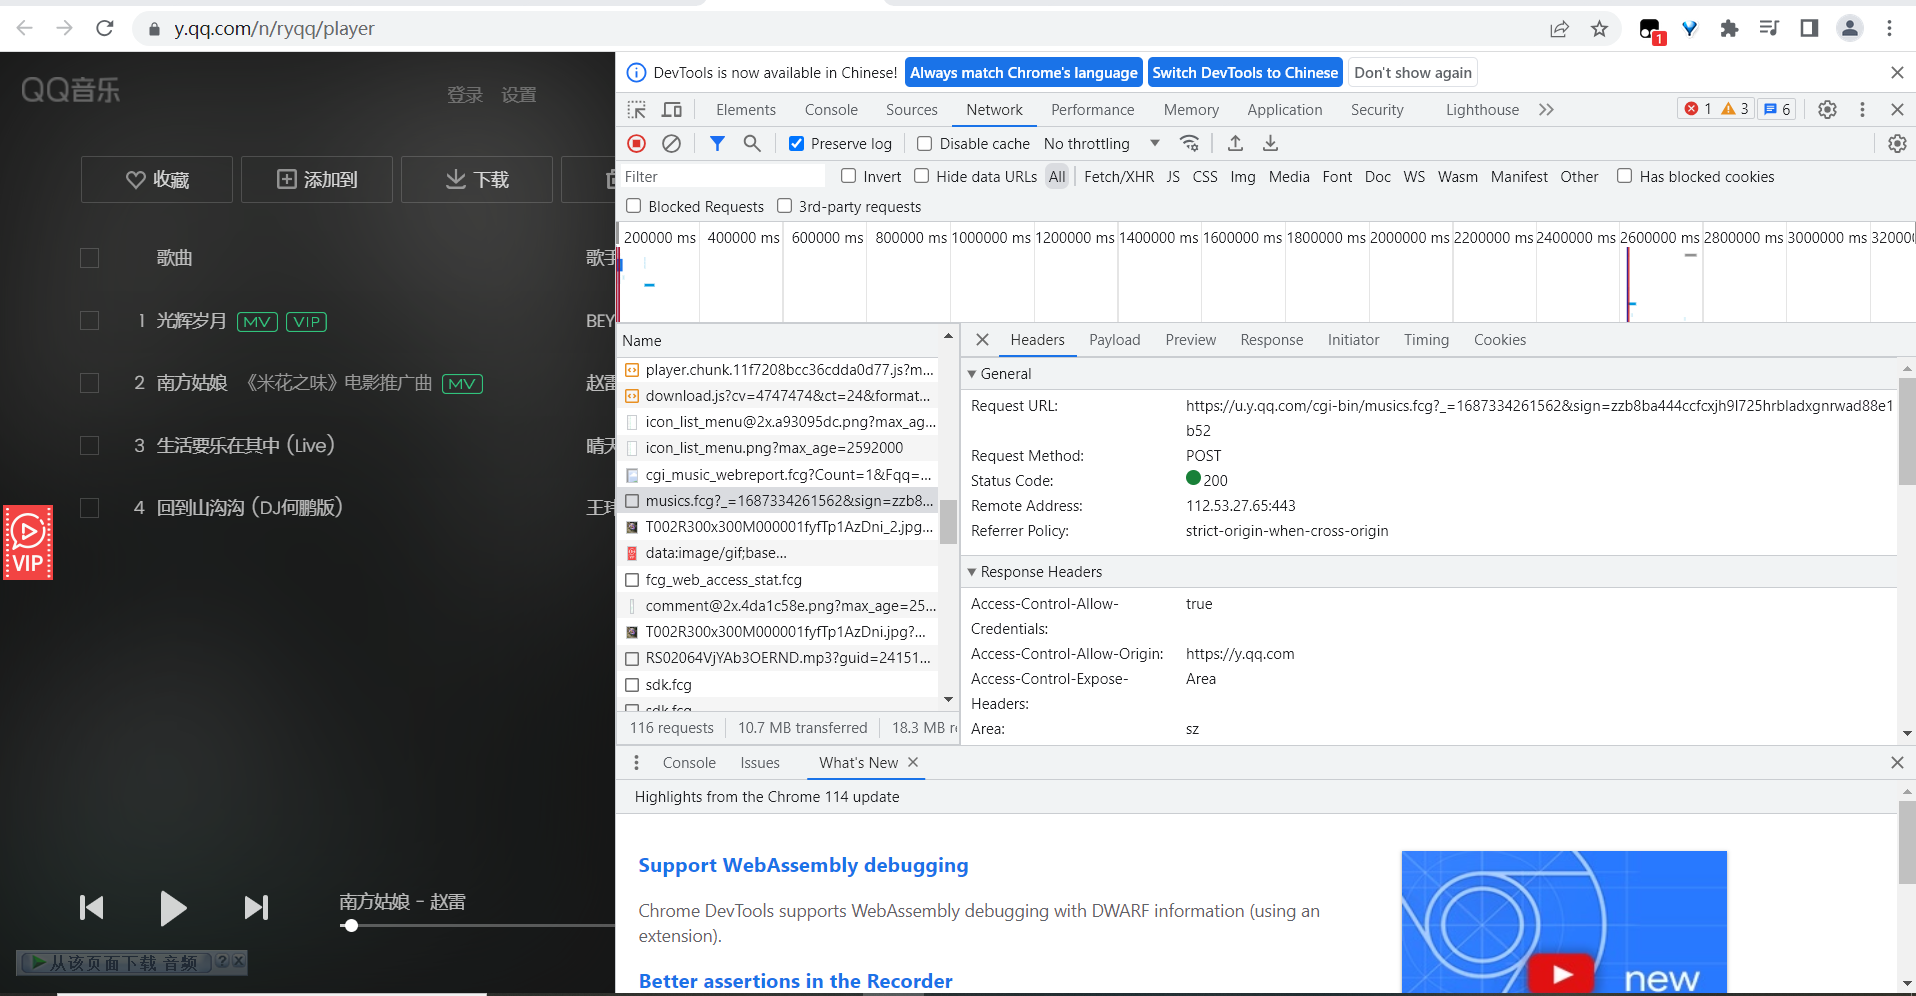Viewport: 1916px width, 996px height.
Task: Click the 收藏 favorite button
Action: (157, 180)
